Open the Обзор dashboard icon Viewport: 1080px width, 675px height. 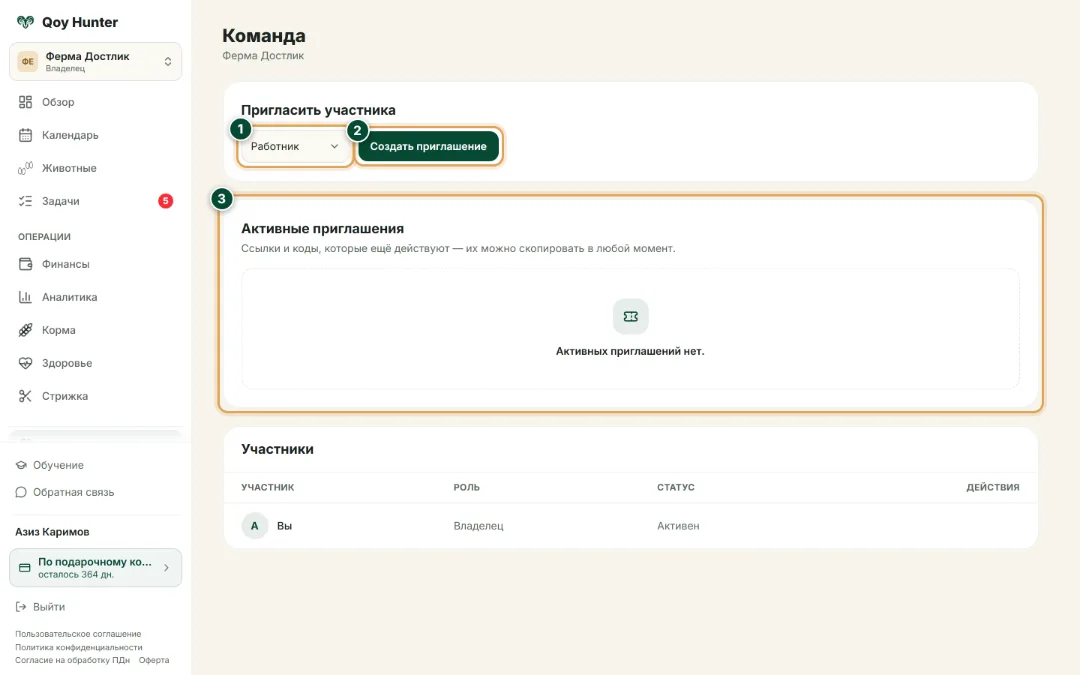(x=25, y=102)
